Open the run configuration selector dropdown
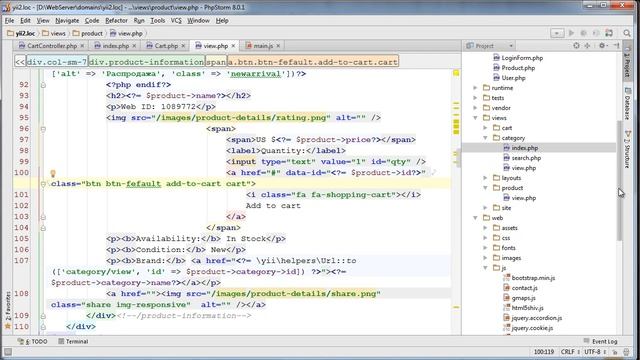Image resolution: width=640 pixels, height=360 pixels. coord(557,33)
